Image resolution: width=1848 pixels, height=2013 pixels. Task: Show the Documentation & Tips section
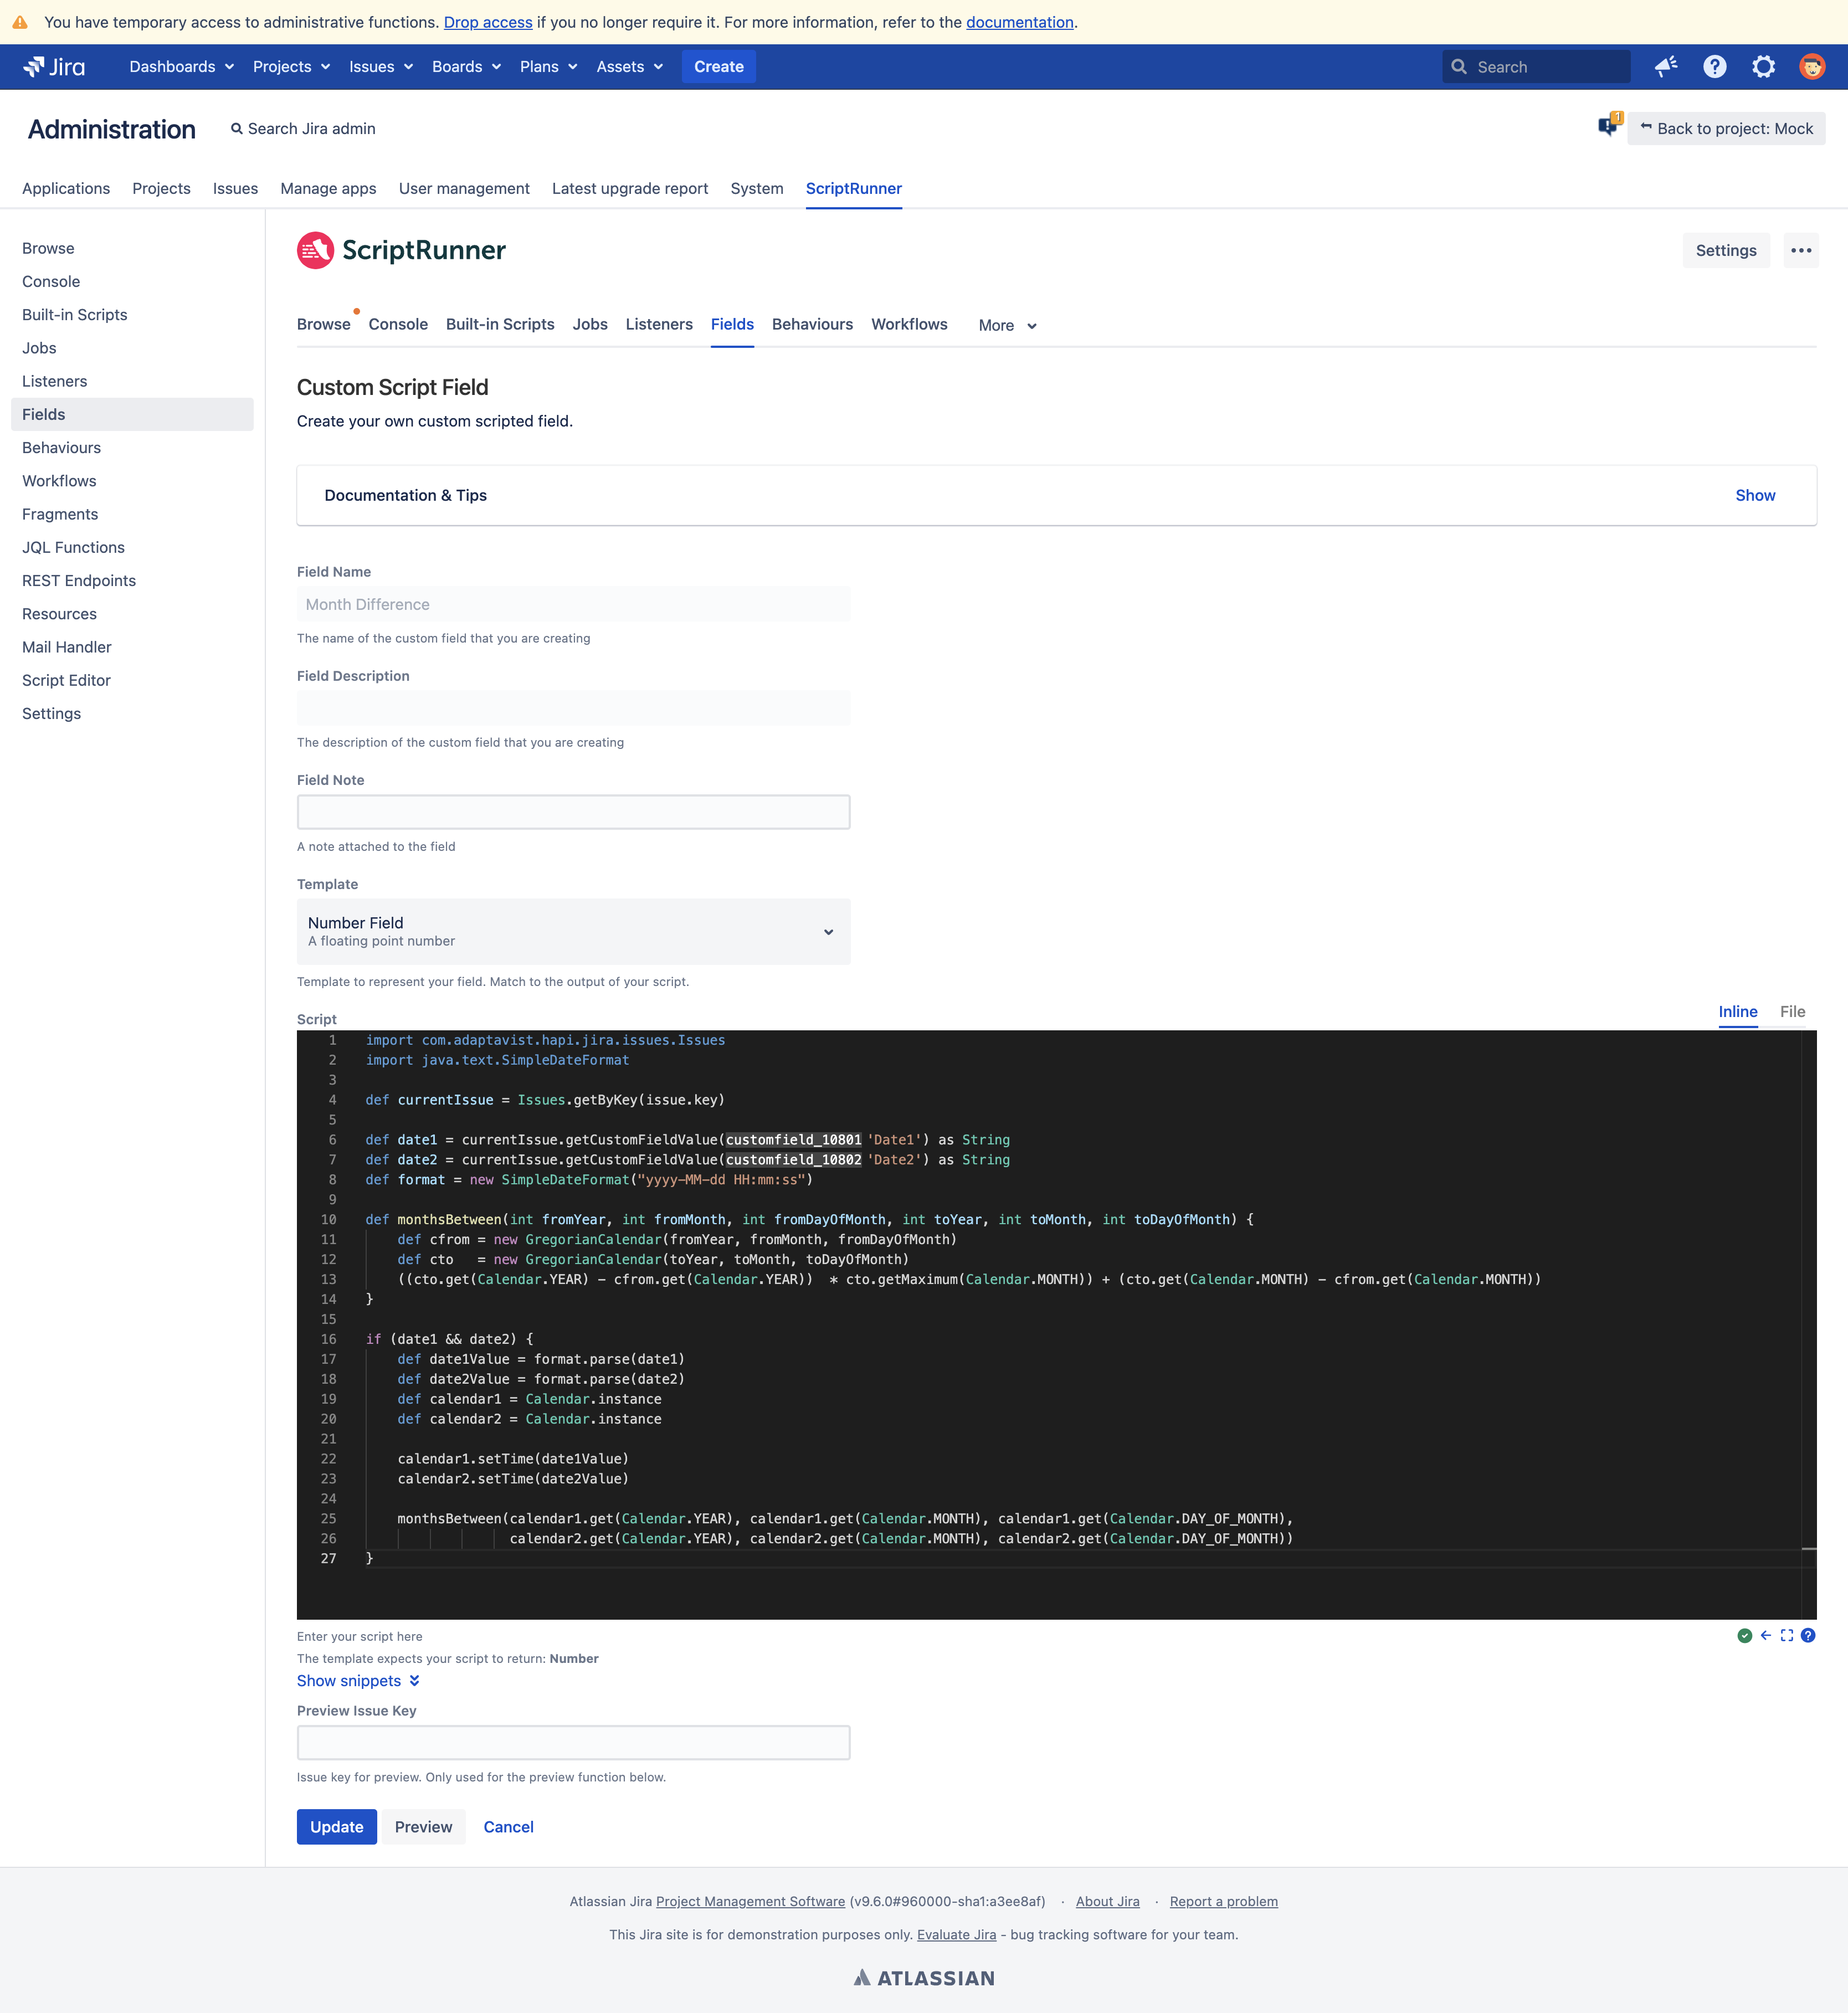pos(1756,495)
